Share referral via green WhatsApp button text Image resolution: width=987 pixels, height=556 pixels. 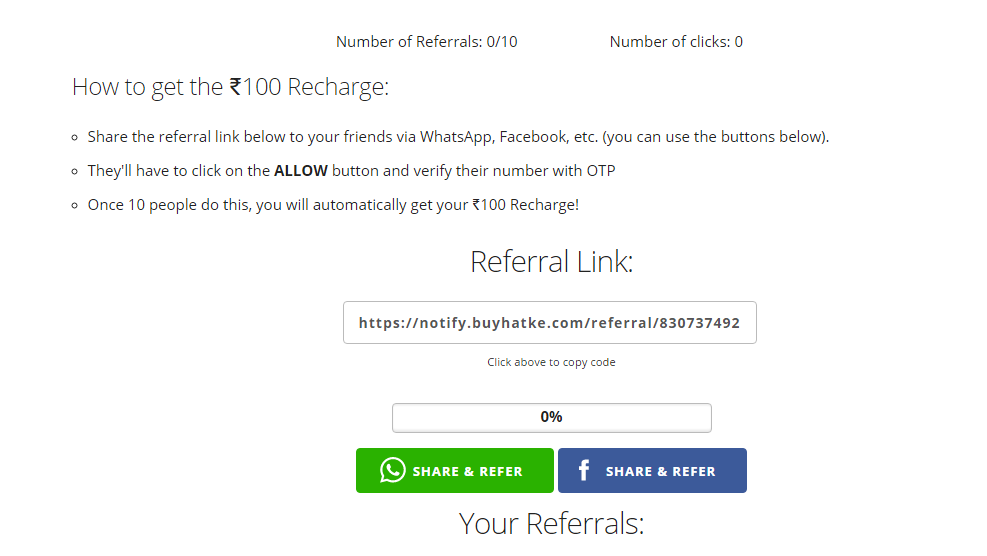[467, 471]
